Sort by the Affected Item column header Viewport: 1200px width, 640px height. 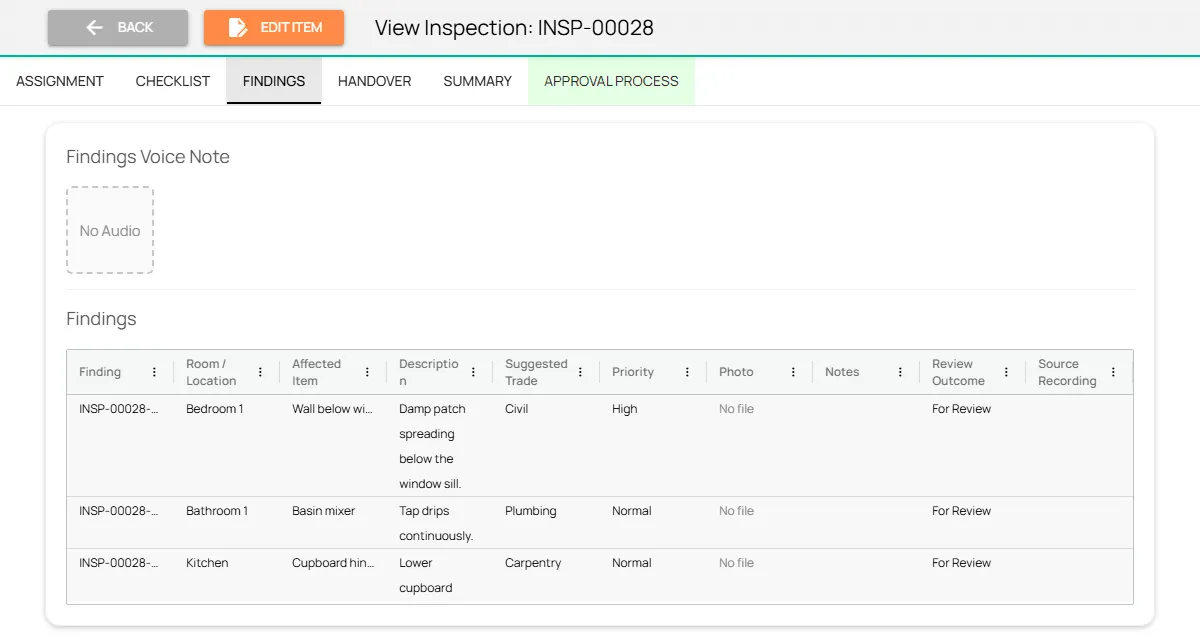click(317, 372)
